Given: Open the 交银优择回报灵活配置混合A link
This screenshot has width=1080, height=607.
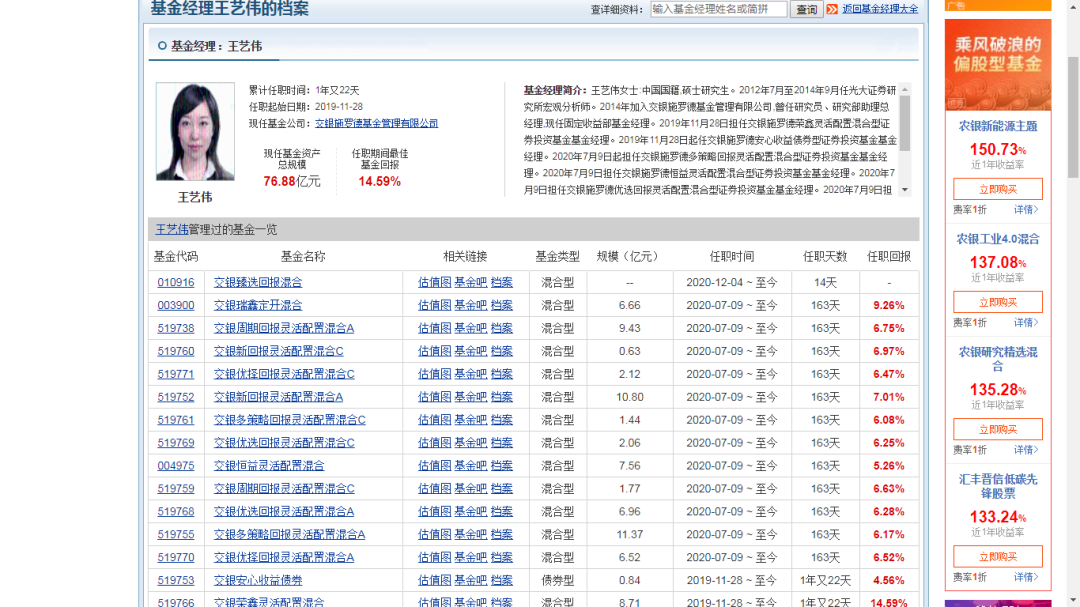Looking at the screenshot, I should point(284,557).
